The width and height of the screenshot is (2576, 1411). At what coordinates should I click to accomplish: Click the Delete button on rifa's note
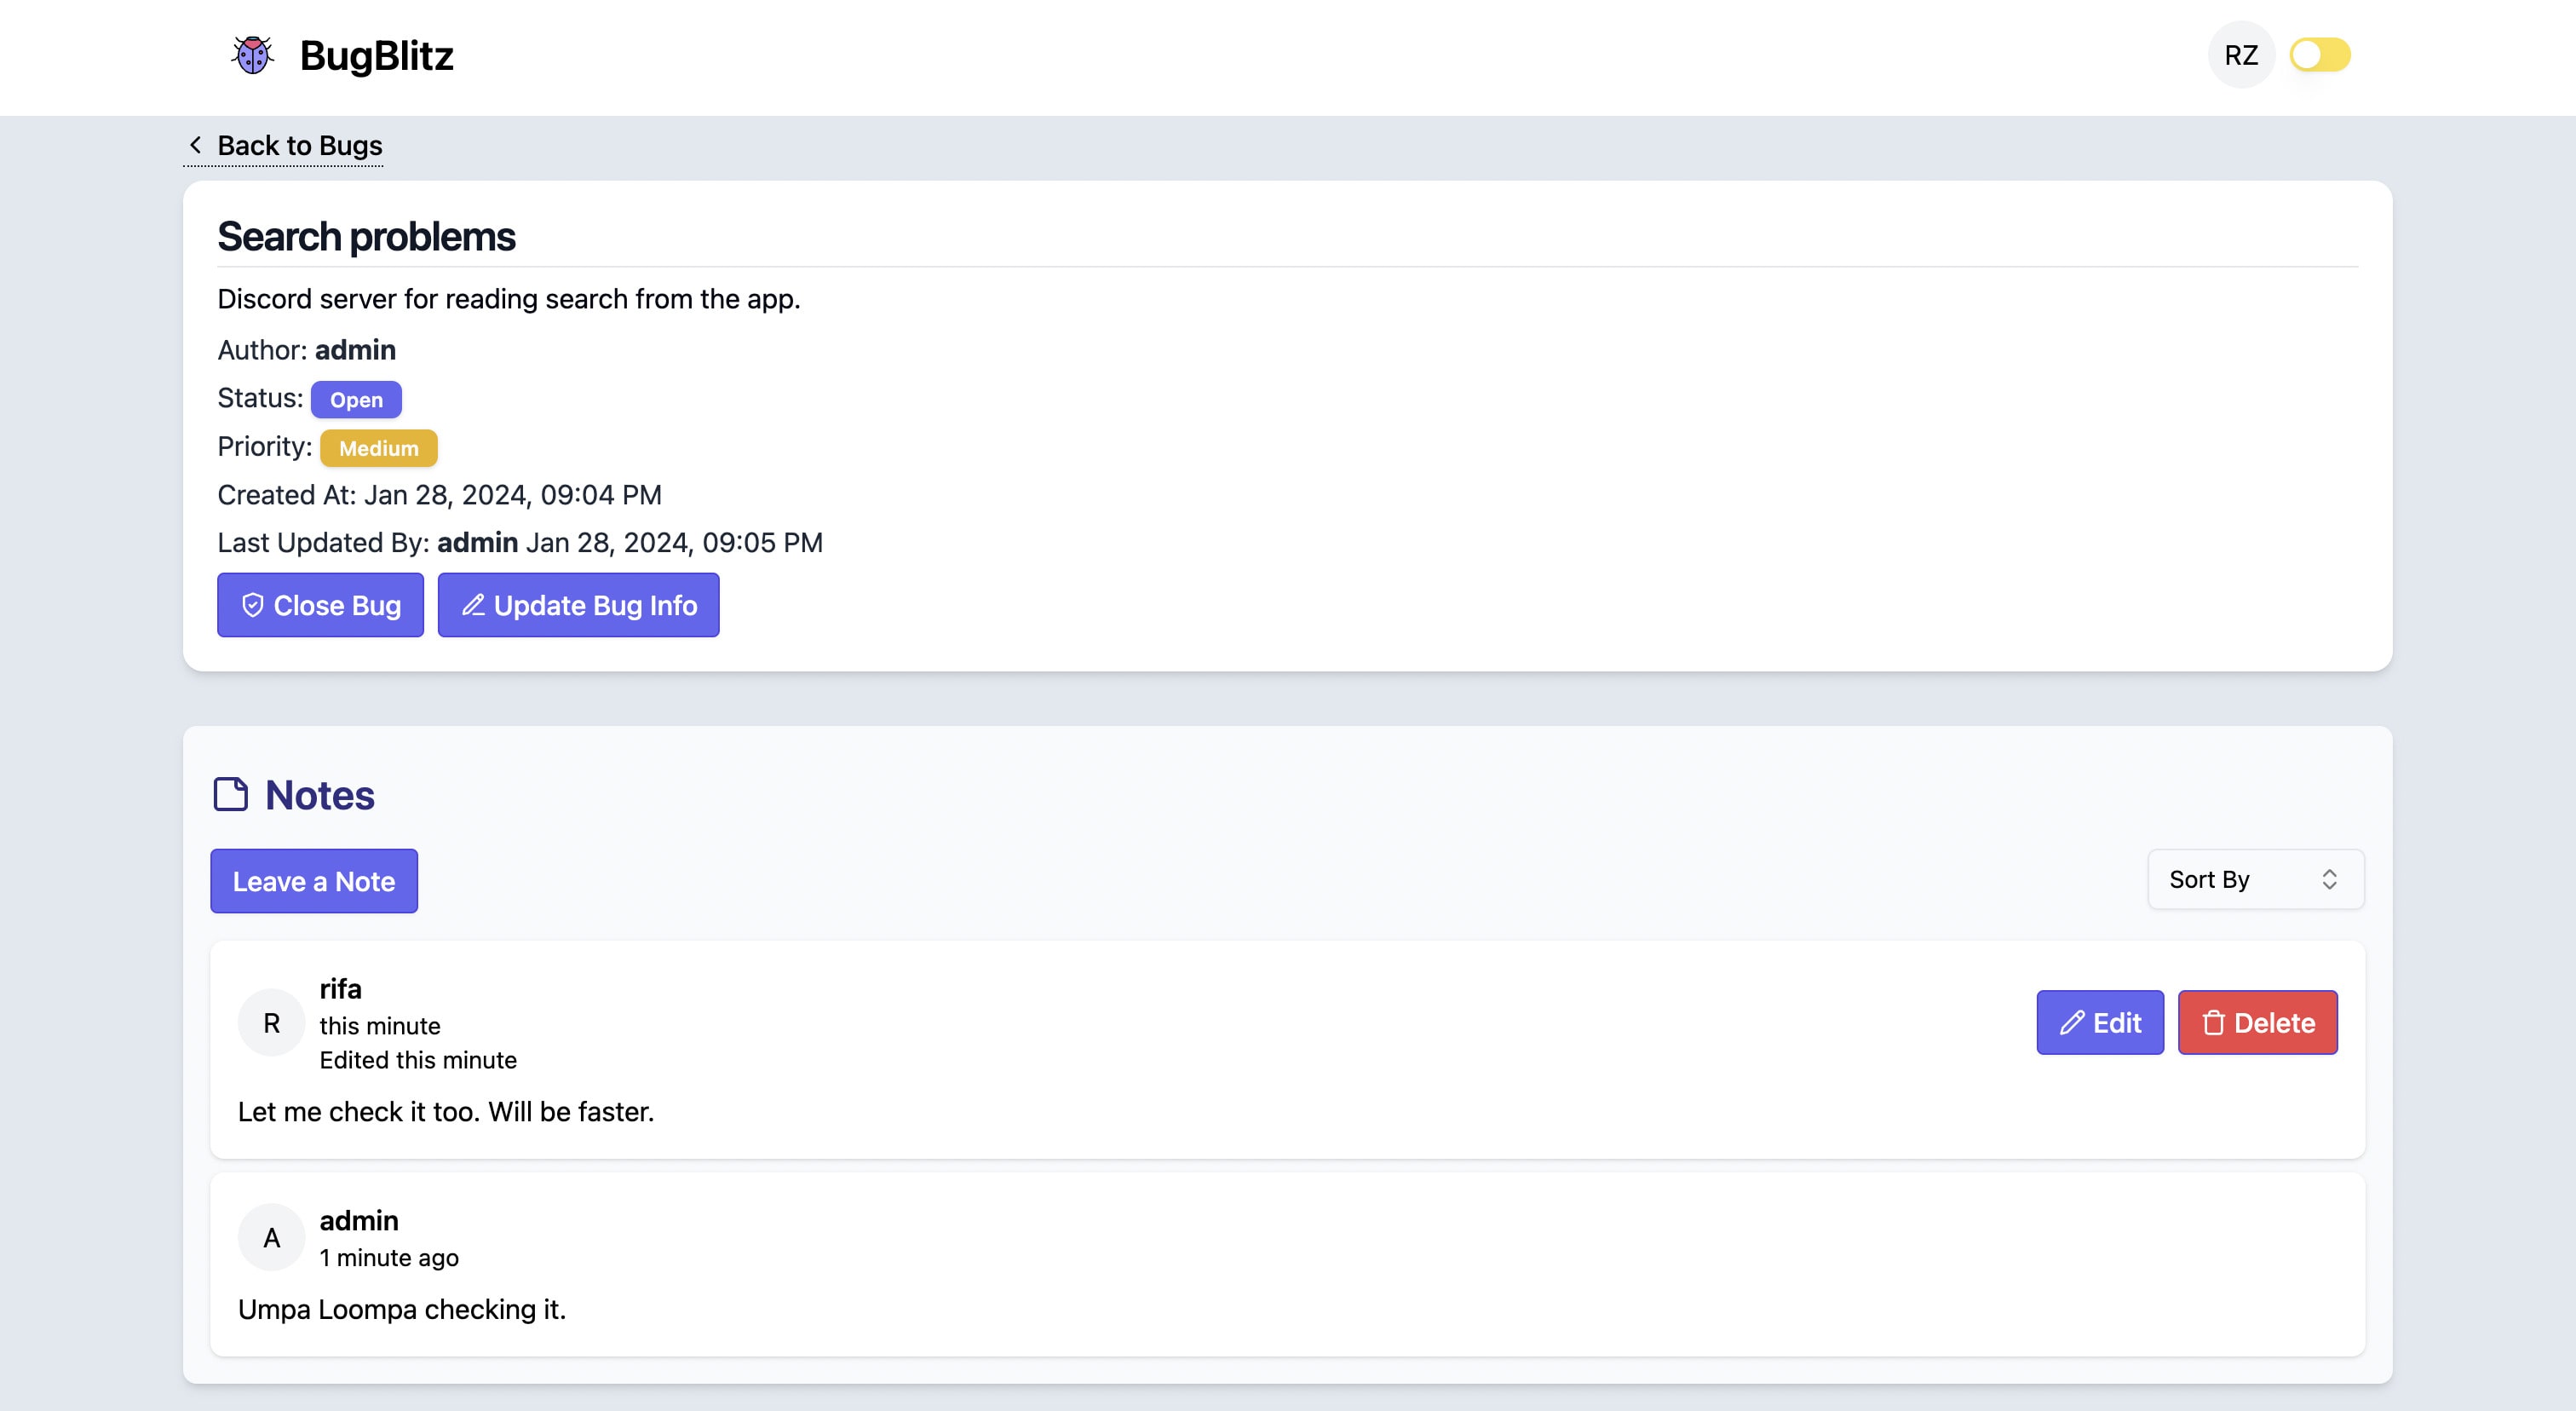pos(2258,1022)
